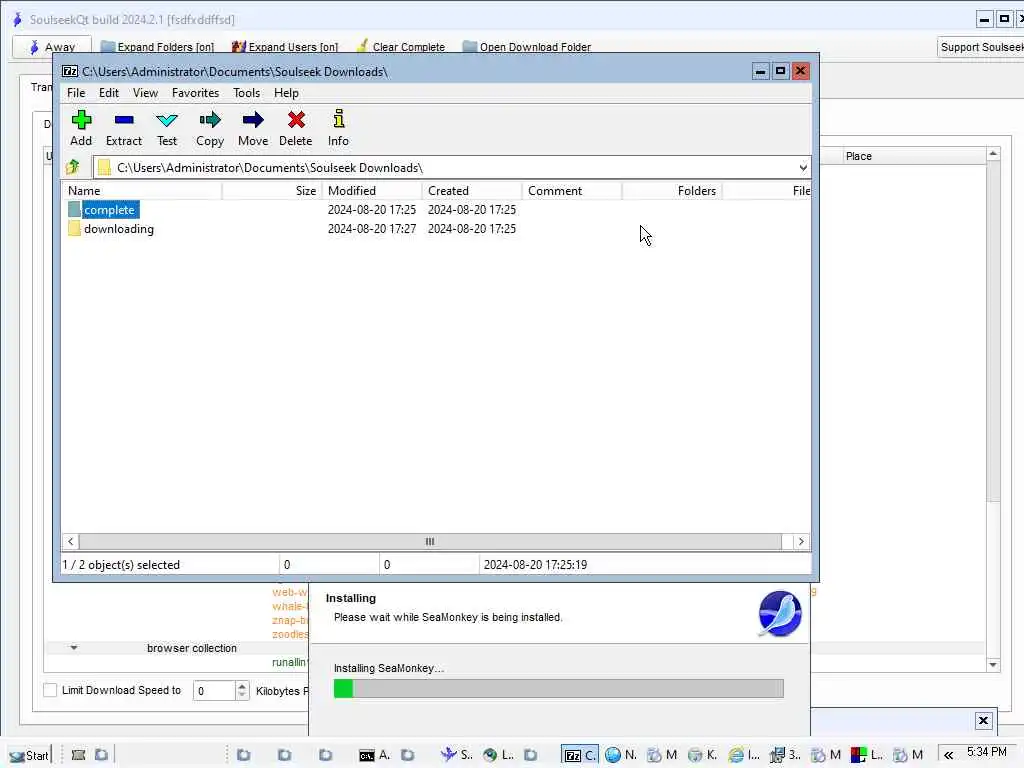Select the complete folder row
The height and width of the screenshot is (768, 1024).
[436, 210]
